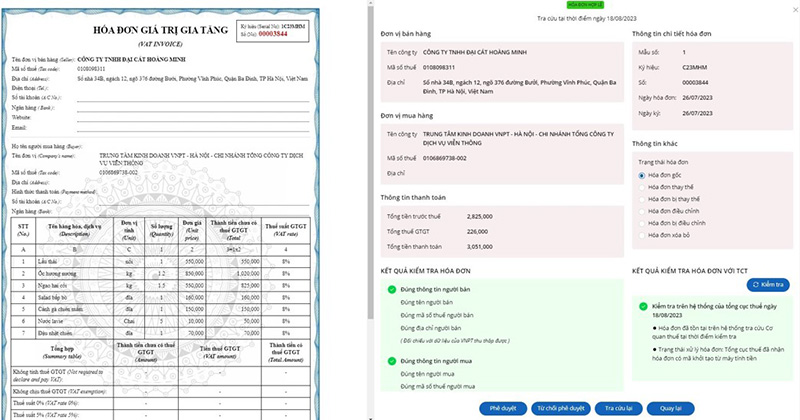Image resolution: width=800 pixels, height=420 pixels.
Task: Click the Kiểm tra refresh button
Action: tap(768, 284)
